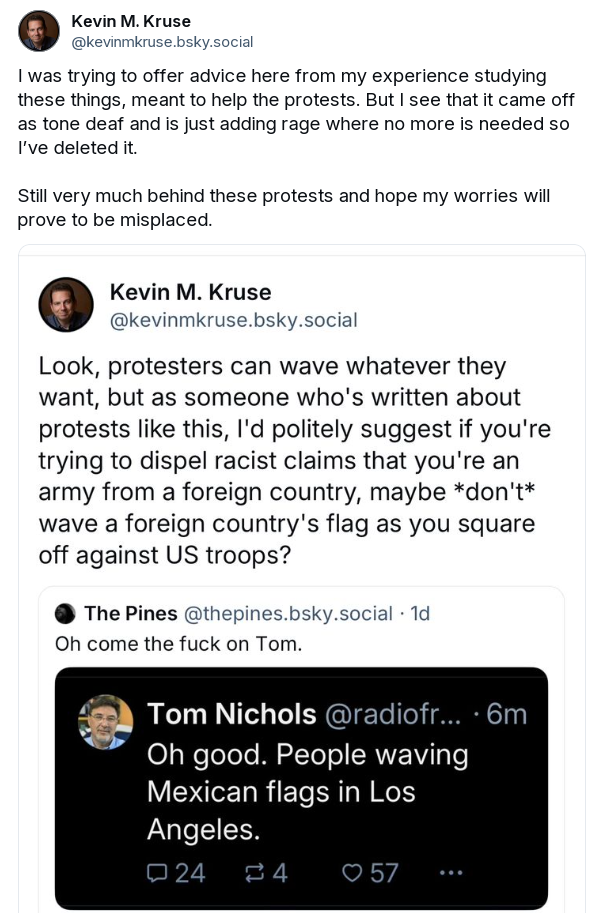The height and width of the screenshot is (922, 600).
Task: Open The Pines display name link
Action: tap(130, 613)
